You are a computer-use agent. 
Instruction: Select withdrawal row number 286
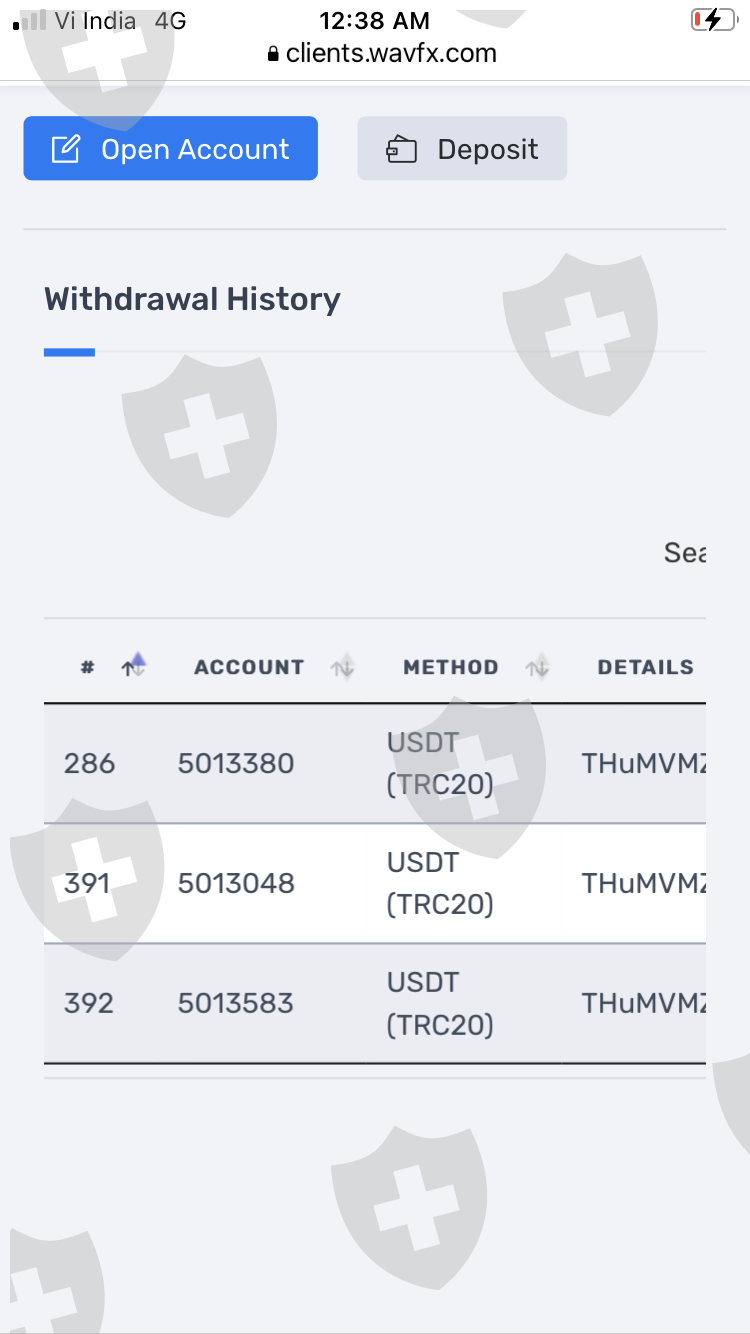pyautogui.click(x=89, y=764)
